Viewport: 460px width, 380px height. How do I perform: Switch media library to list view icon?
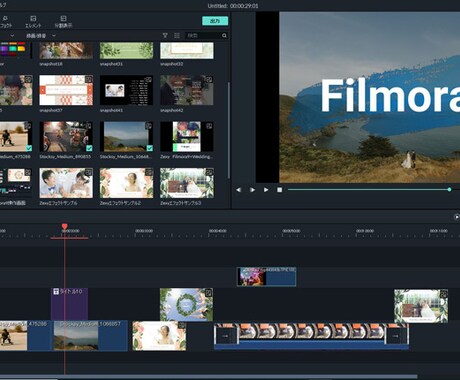click(x=177, y=35)
